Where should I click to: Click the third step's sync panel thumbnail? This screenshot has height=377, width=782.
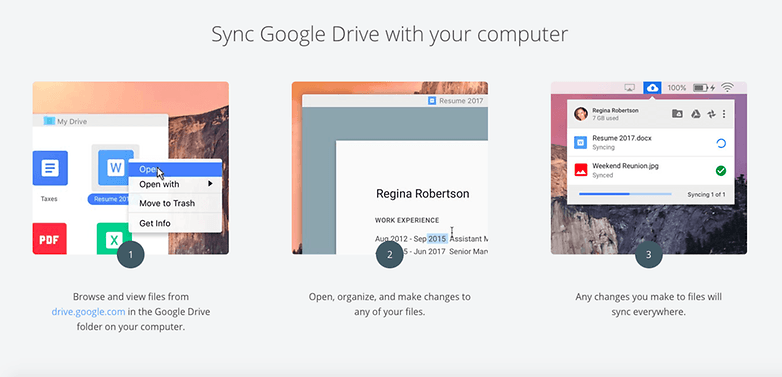649,168
